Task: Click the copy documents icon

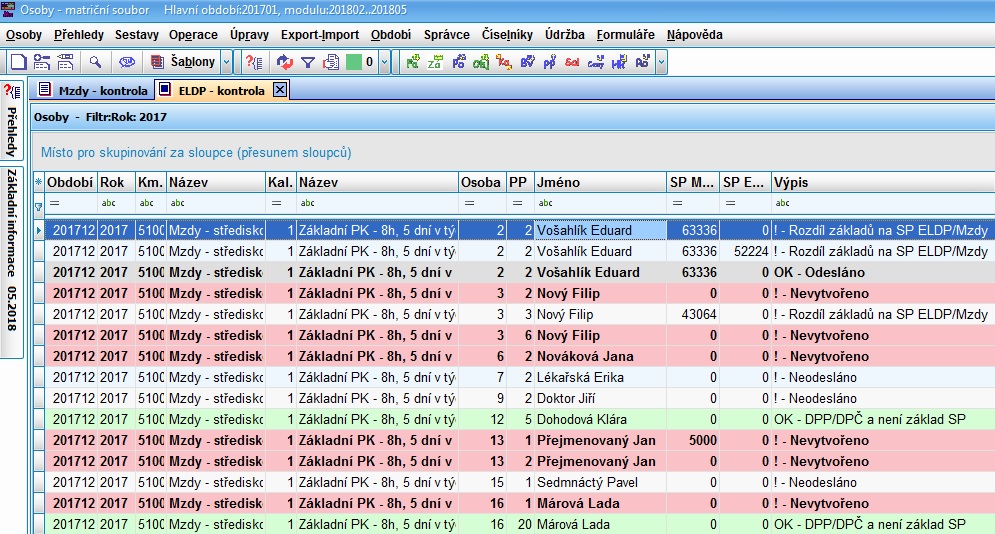Action: (x=331, y=62)
